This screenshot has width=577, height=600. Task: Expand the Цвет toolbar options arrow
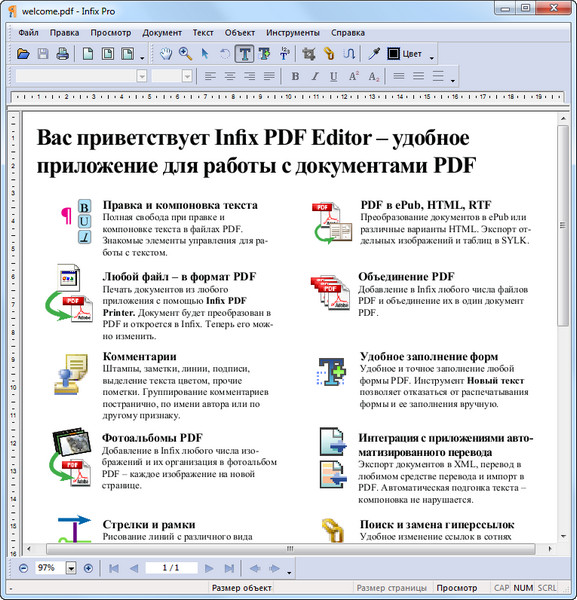click(432, 58)
